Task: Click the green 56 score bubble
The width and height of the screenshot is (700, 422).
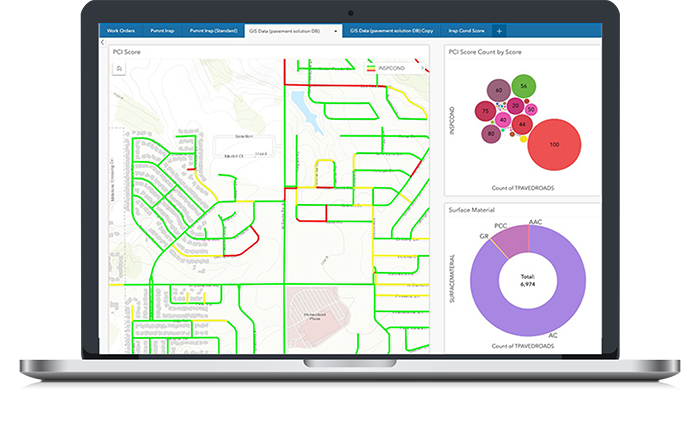Action: [523, 87]
